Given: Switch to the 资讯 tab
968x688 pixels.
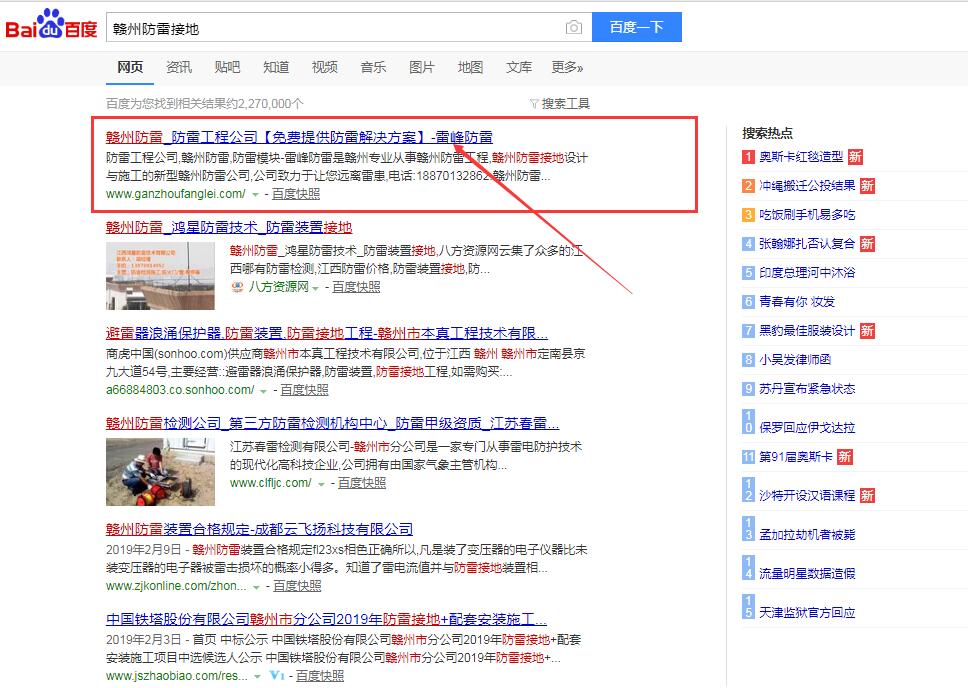Looking at the screenshot, I should click(x=179, y=67).
